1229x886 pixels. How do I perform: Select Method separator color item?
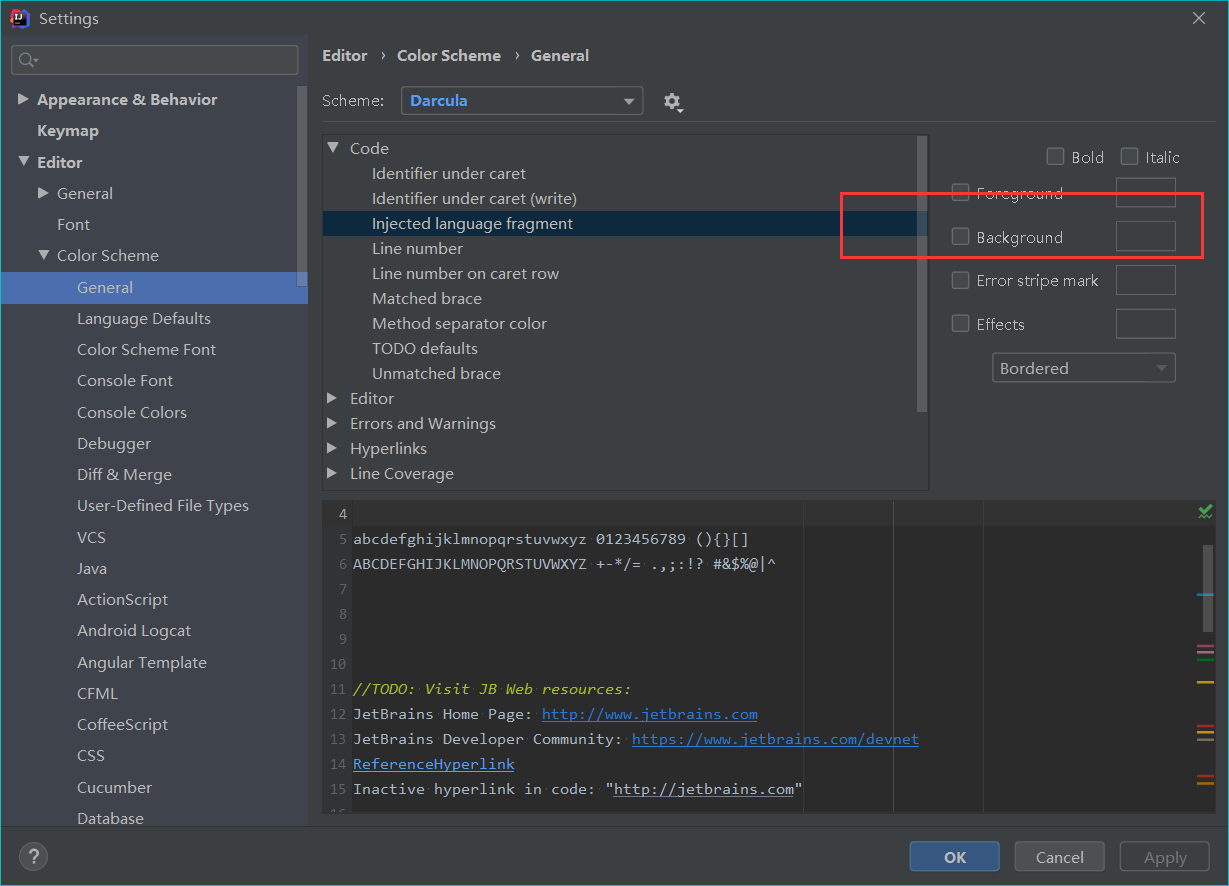[459, 324]
